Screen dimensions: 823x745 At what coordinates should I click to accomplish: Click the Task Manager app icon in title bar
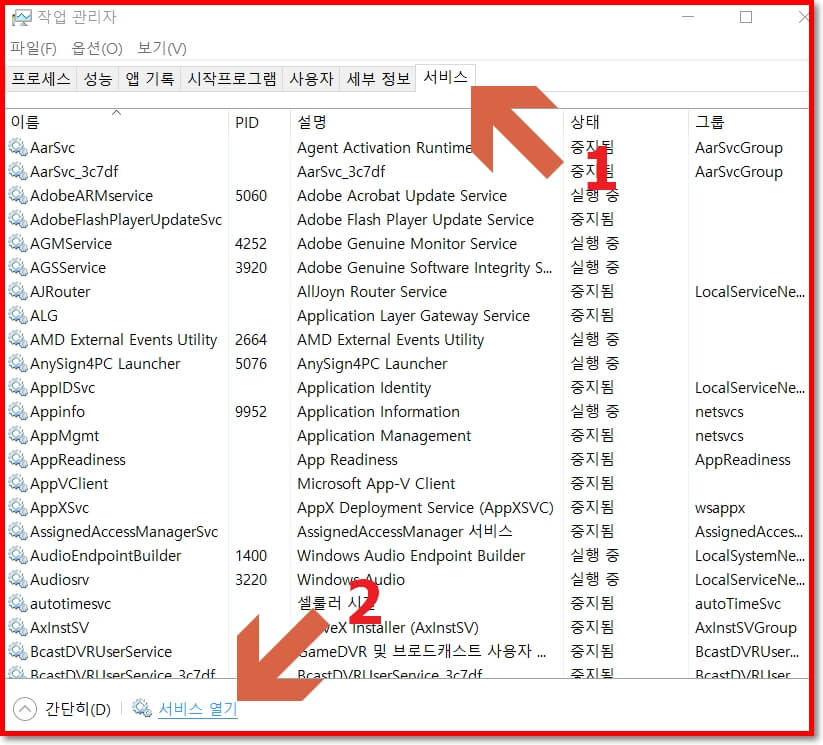click(22, 17)
